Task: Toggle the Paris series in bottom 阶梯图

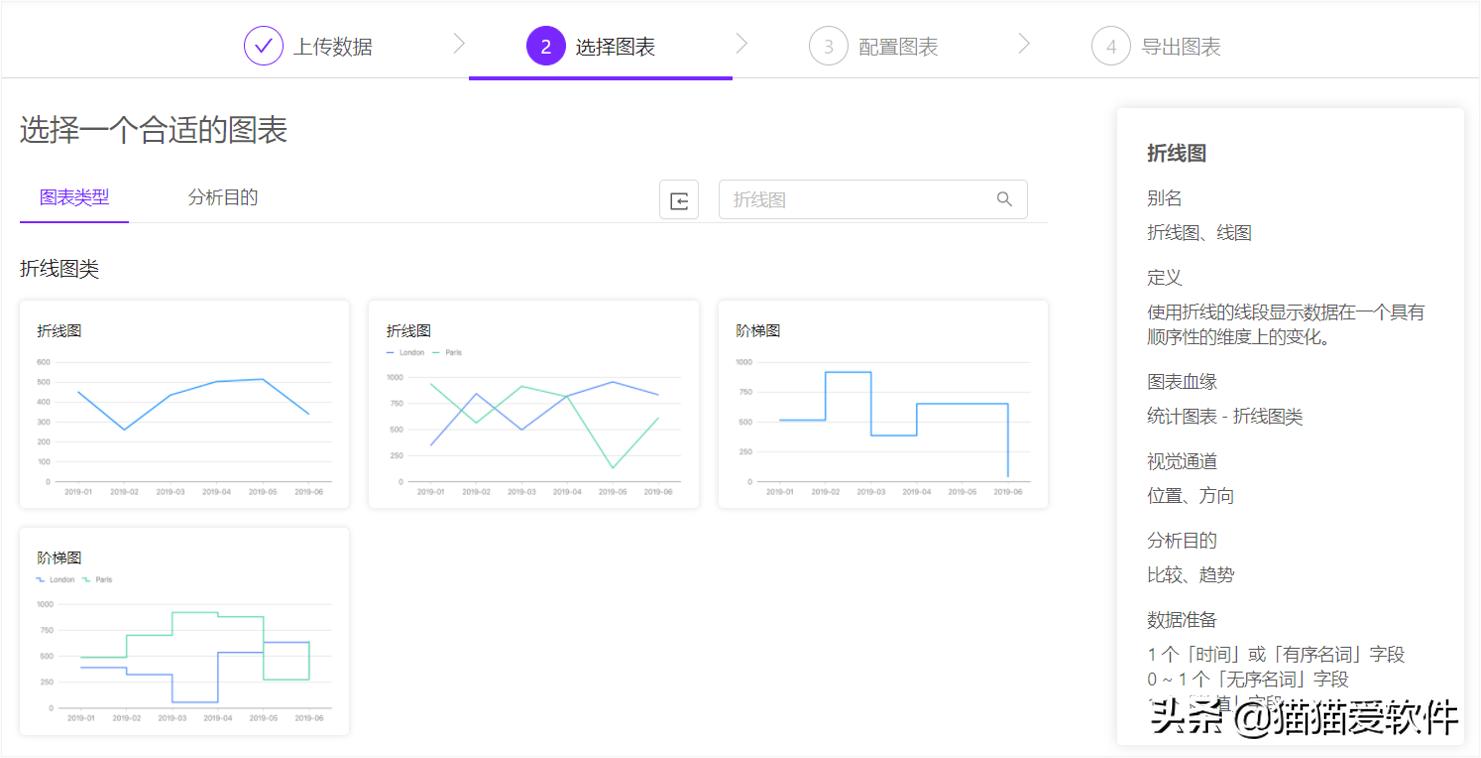Action: coord(87,579)
